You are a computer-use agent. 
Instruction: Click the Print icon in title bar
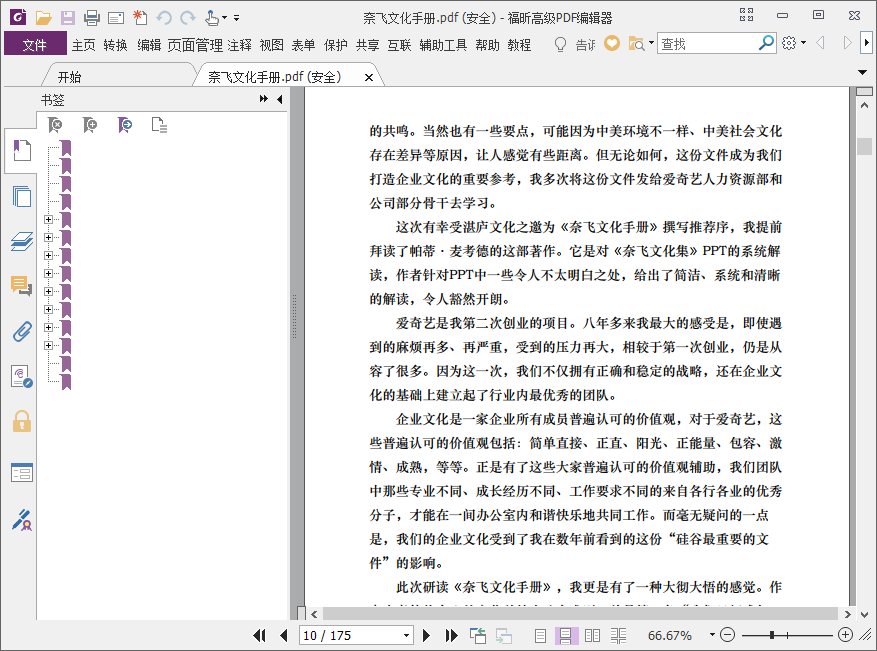tap(92, 18)
